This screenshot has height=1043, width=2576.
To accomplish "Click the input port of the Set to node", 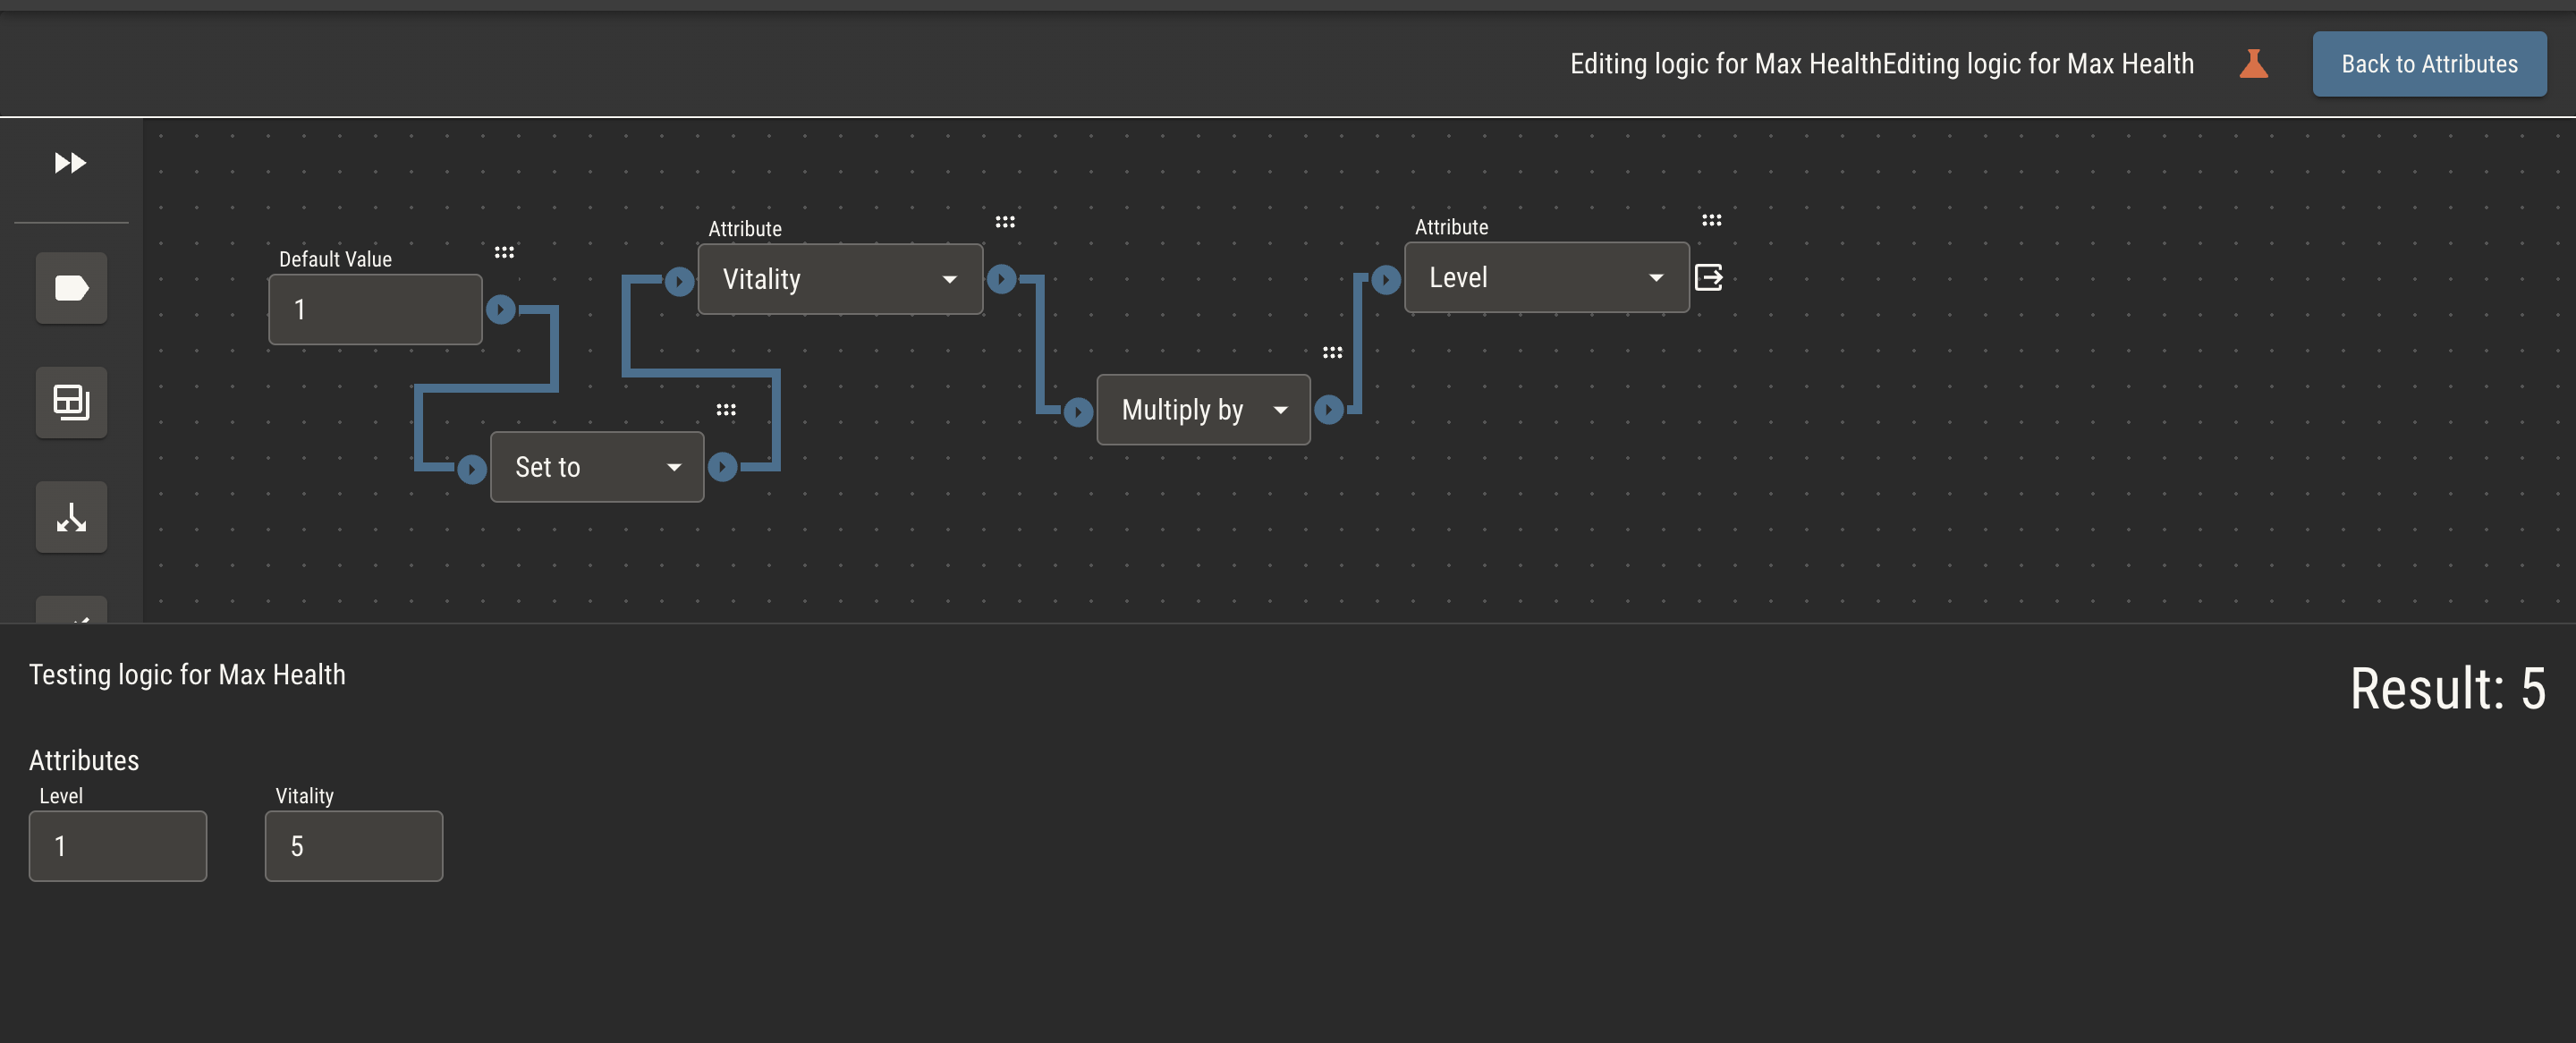I will pos(472,468).
